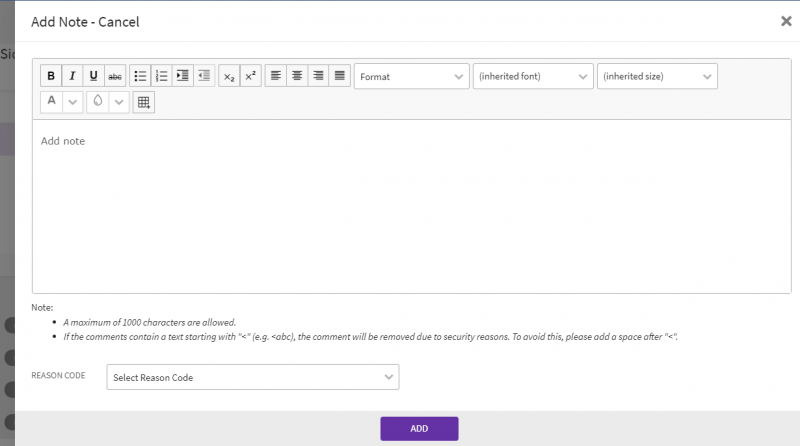Open the inherited font dropdown
The width and height of the screenshot is (800, 446).
point(533,76)
